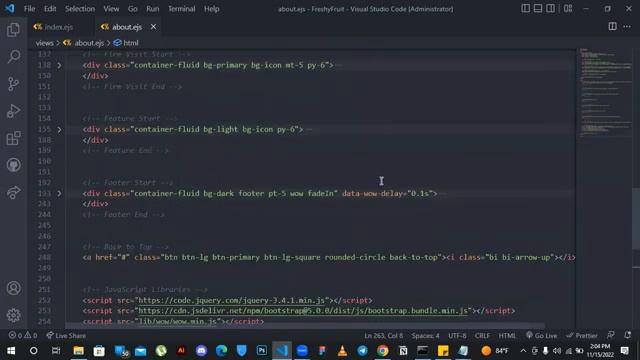Expand folded footer div code block
The image size is (640, 360).
(59, 193)
